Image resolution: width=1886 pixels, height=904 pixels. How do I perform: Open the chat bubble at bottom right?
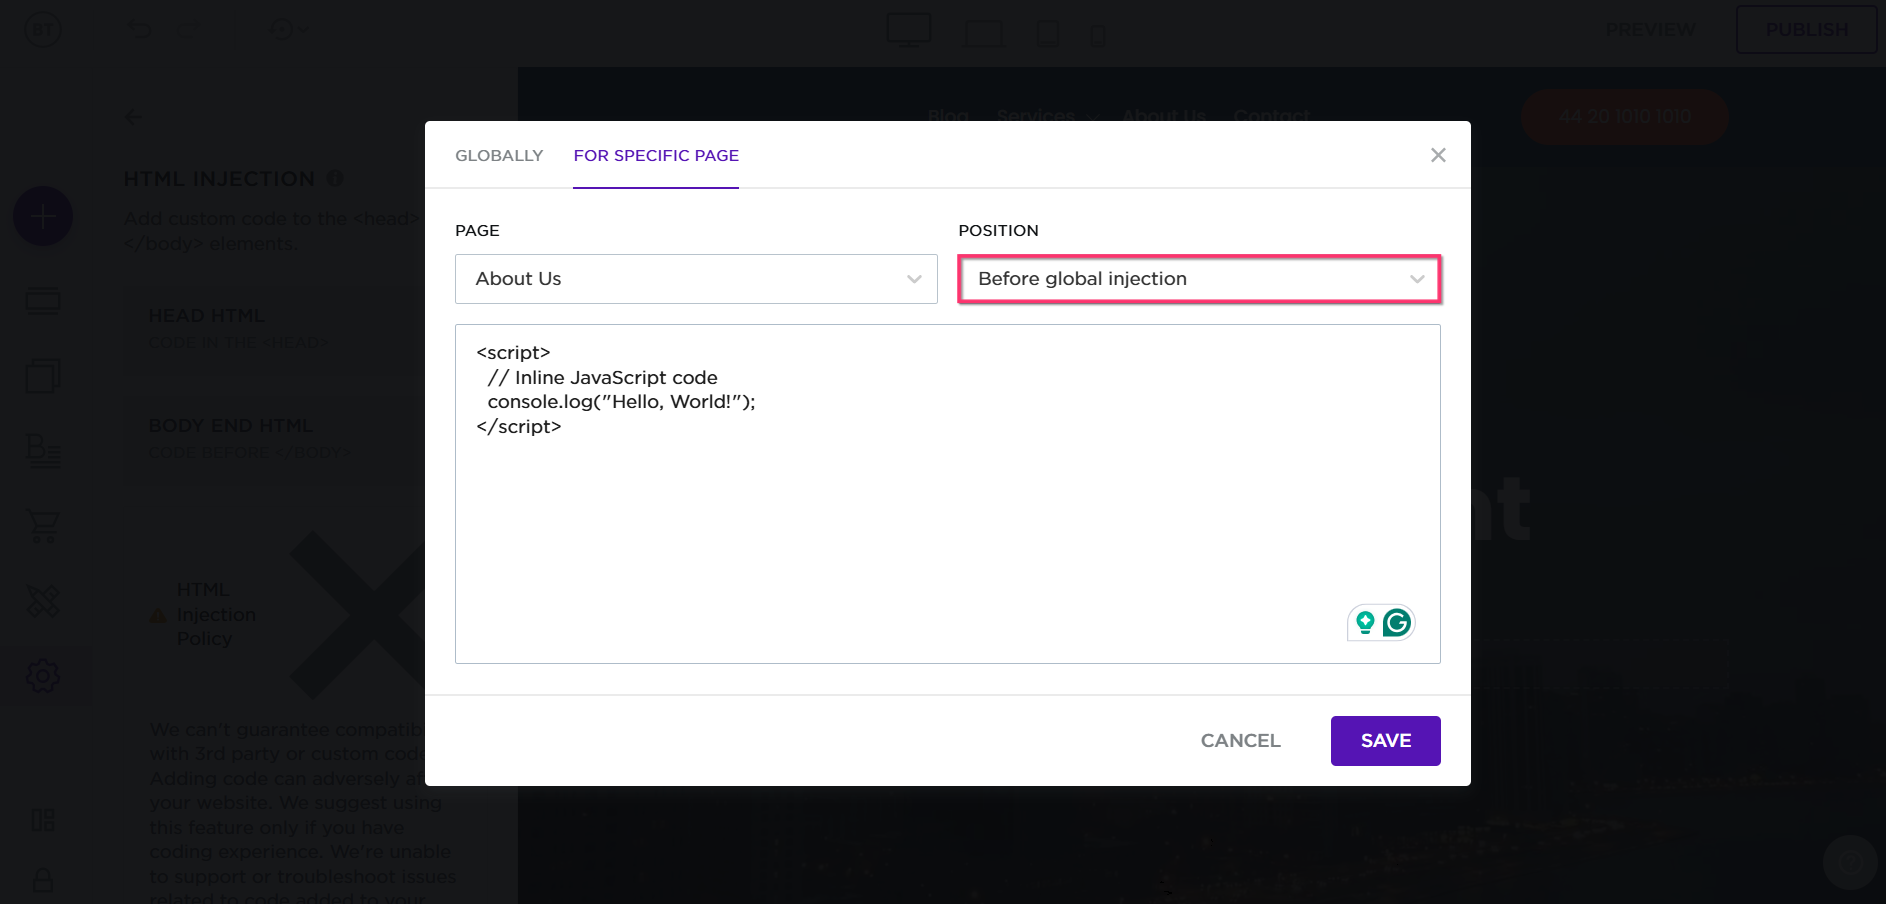tap(1850, 861)
